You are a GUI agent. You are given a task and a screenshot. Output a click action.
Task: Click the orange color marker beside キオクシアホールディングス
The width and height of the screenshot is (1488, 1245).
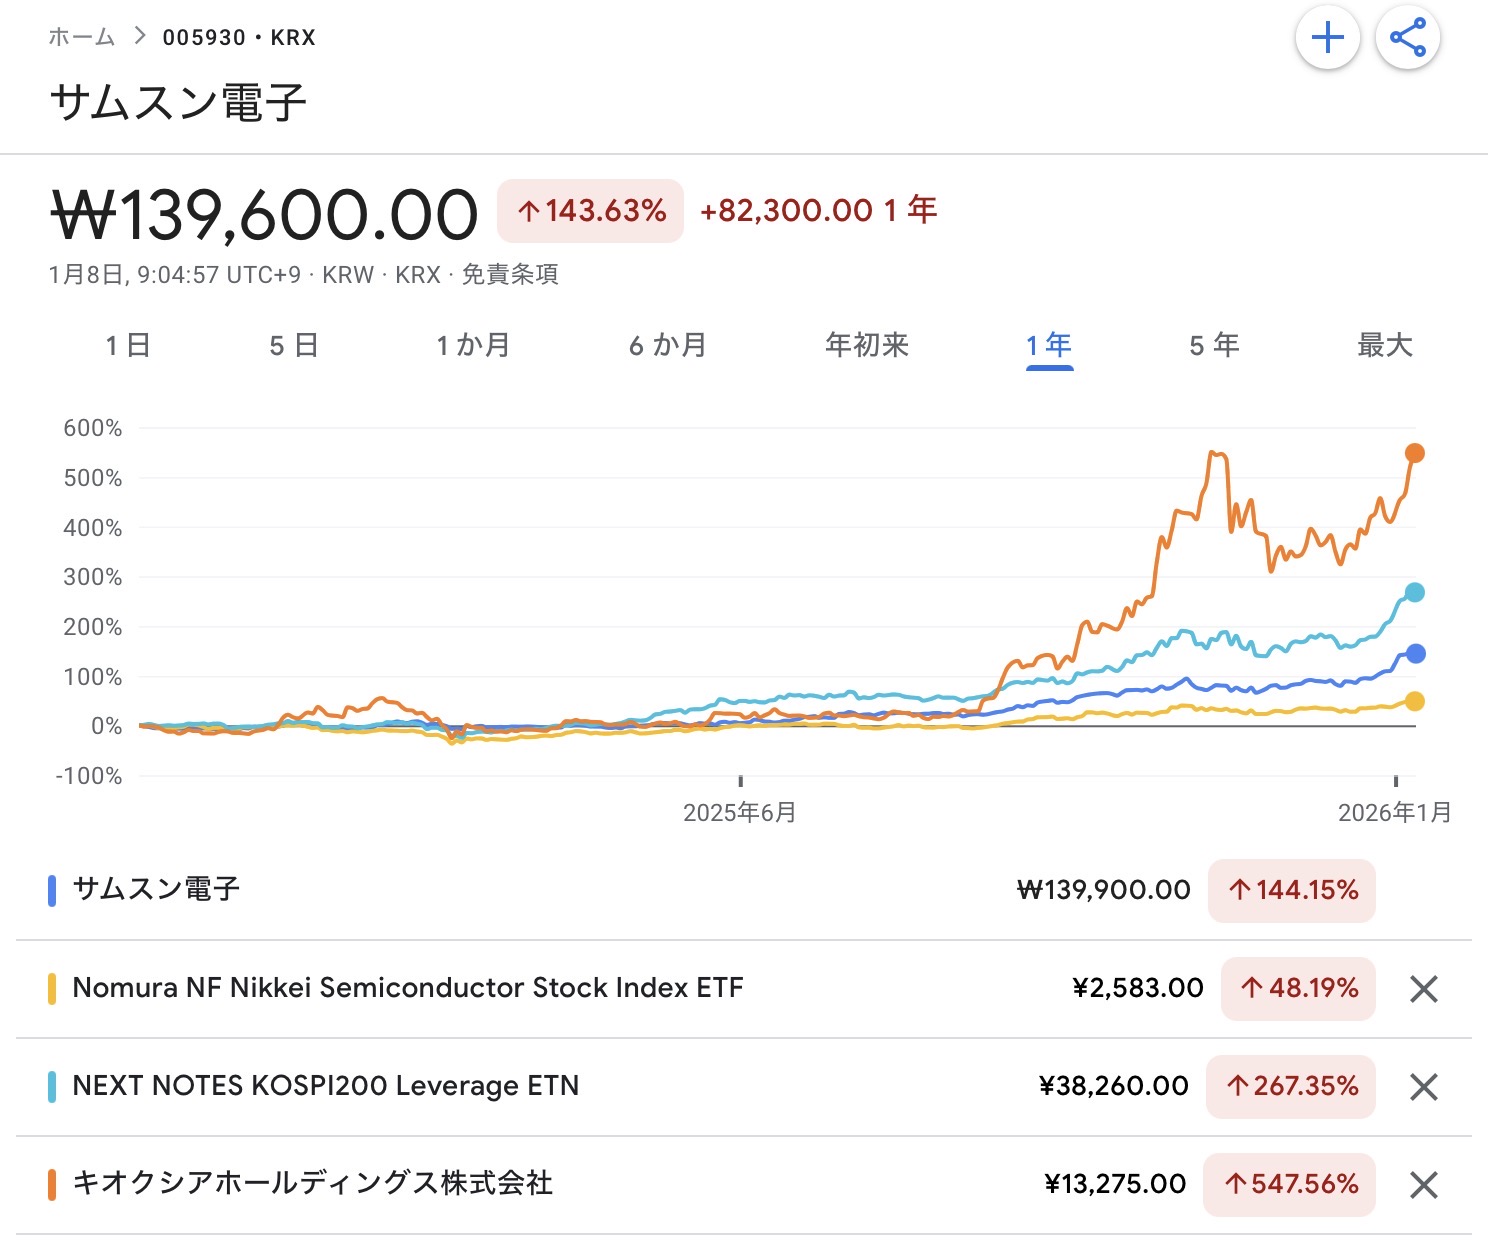tap(52, 1185)
